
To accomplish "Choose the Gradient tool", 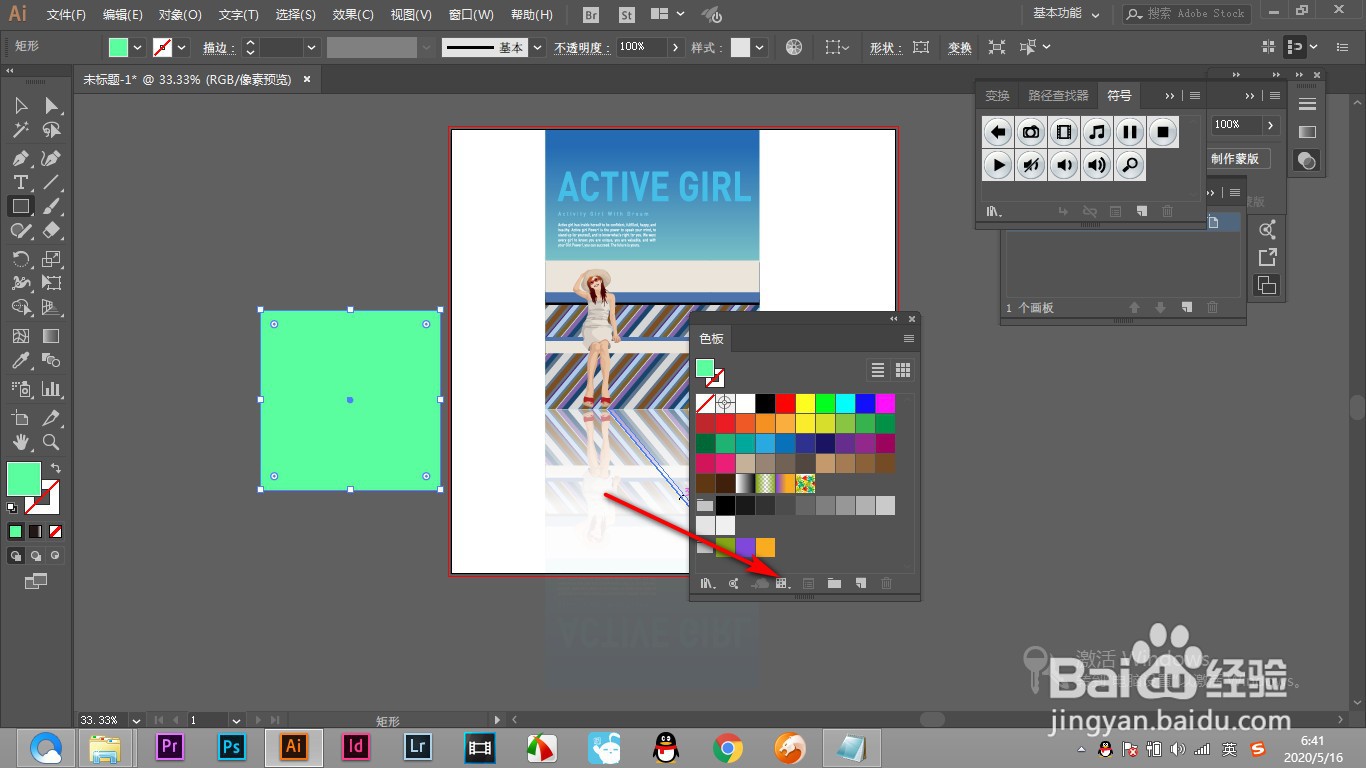I will coord(51,337).
